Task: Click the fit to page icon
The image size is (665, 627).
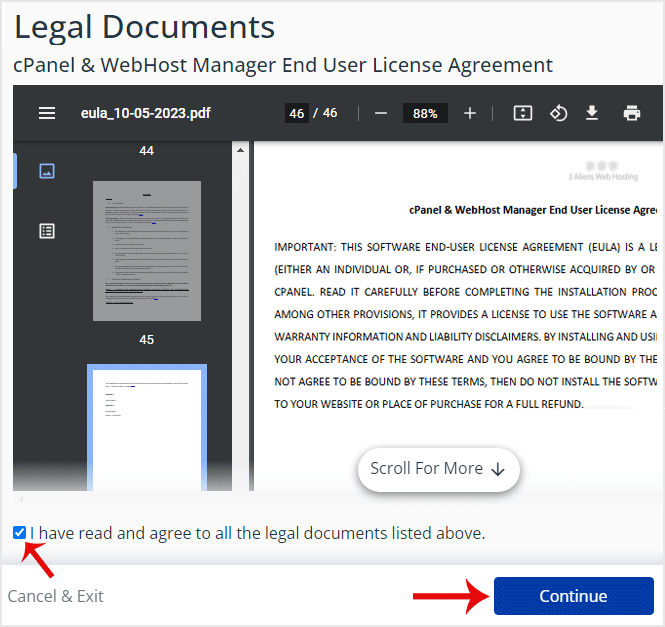Action: point(522,113)
